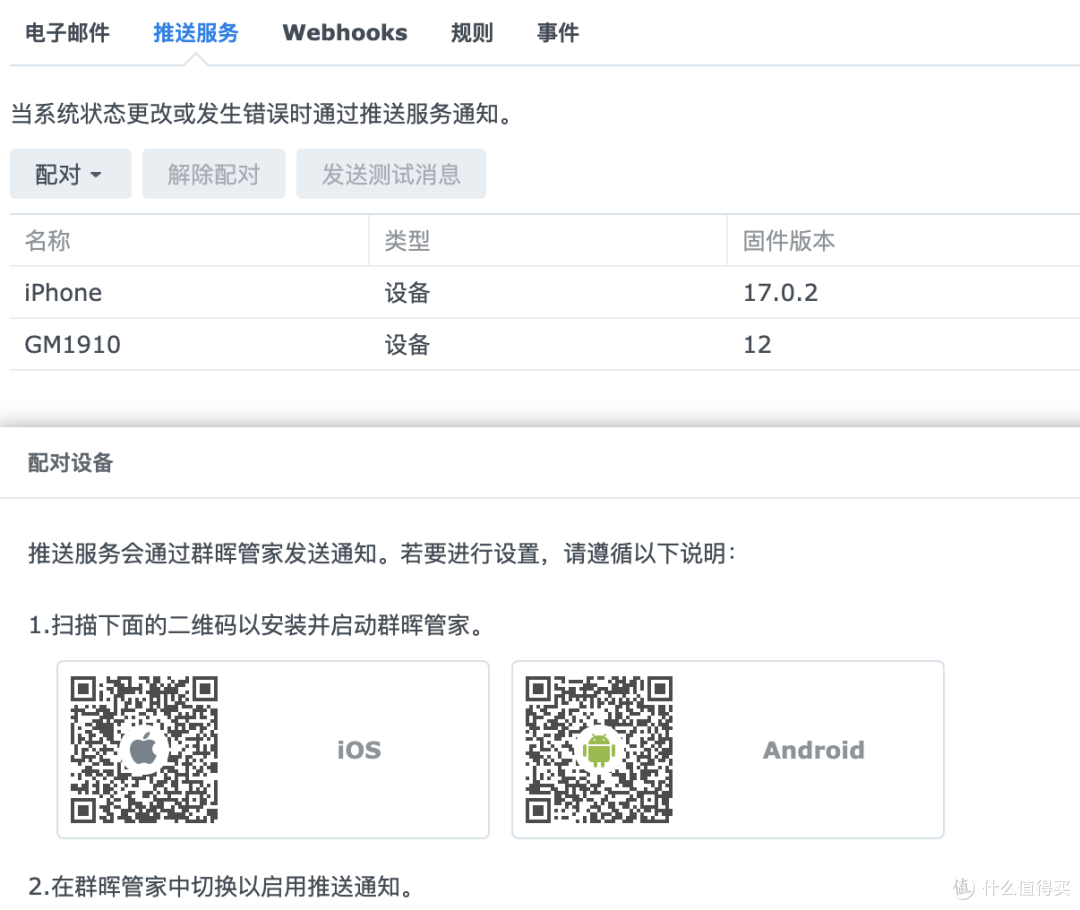Select the GM1910 device row

(545, 344)
